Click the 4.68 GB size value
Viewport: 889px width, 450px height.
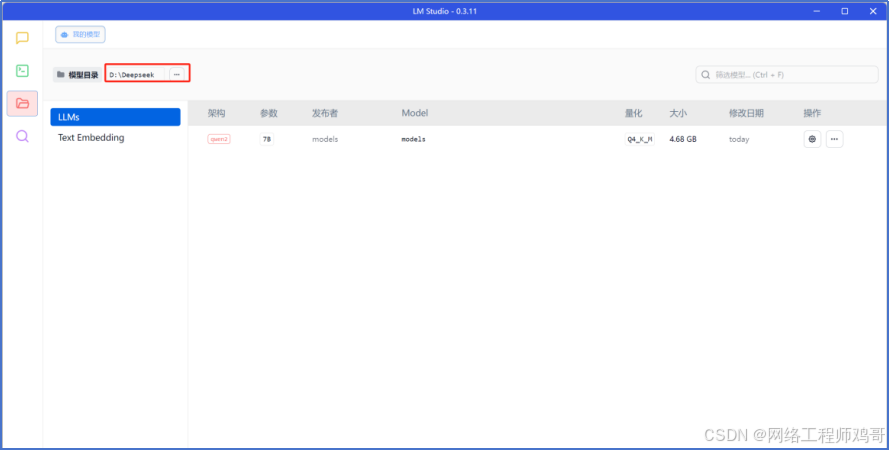683,139
